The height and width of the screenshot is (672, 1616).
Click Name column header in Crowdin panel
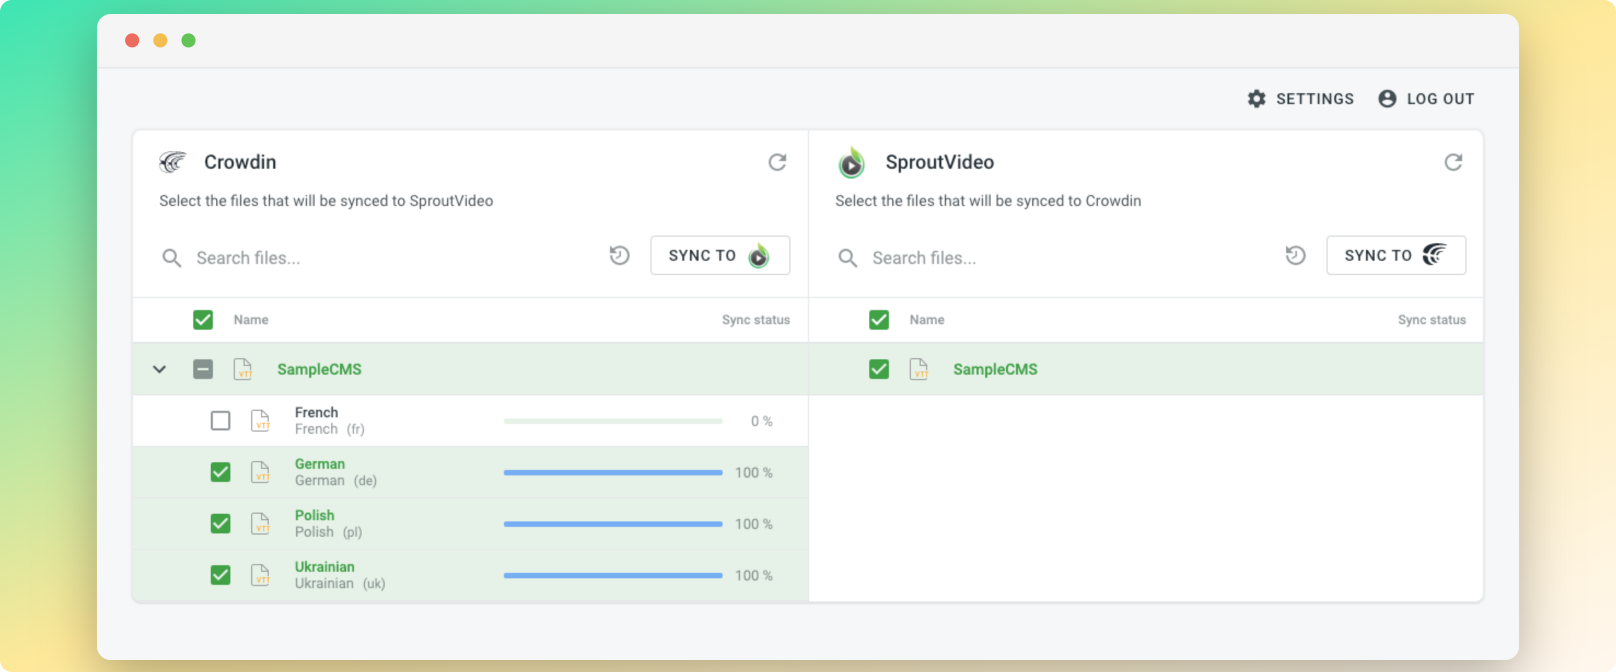coord(251,320)
